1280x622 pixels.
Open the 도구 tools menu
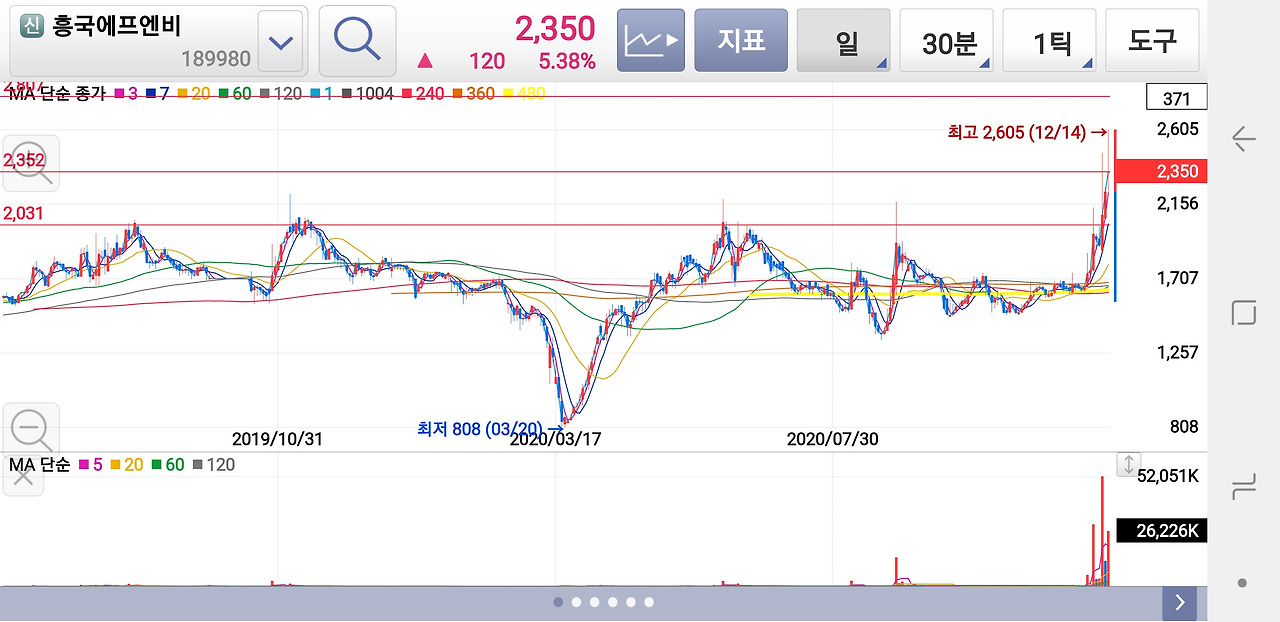click(1152, 41)
